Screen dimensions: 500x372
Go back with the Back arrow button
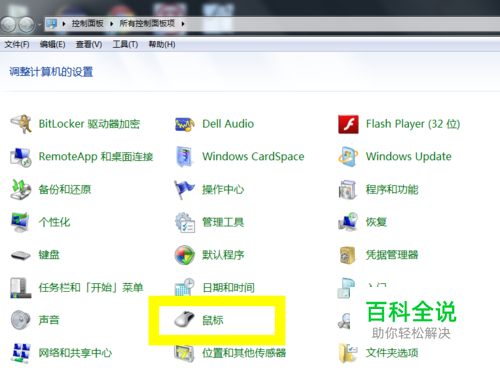tap(9, 24)
